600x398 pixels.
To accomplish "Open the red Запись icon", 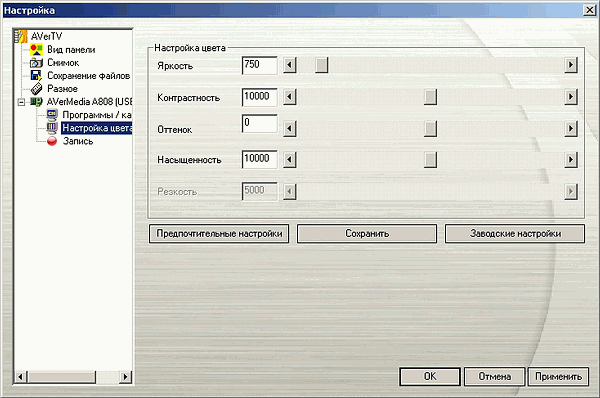I will 52,141.
